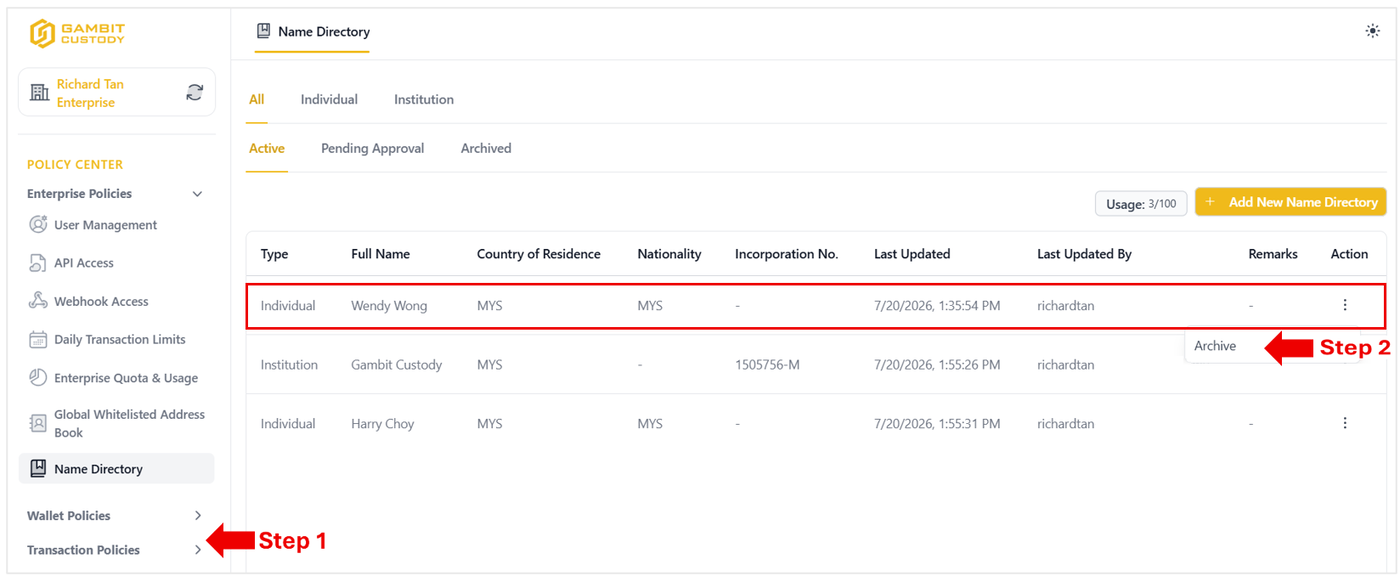This screenshot has width=1400, height=576.
Task: Click the Richard Tan Enterprise building icon
Action: (39, 93)
